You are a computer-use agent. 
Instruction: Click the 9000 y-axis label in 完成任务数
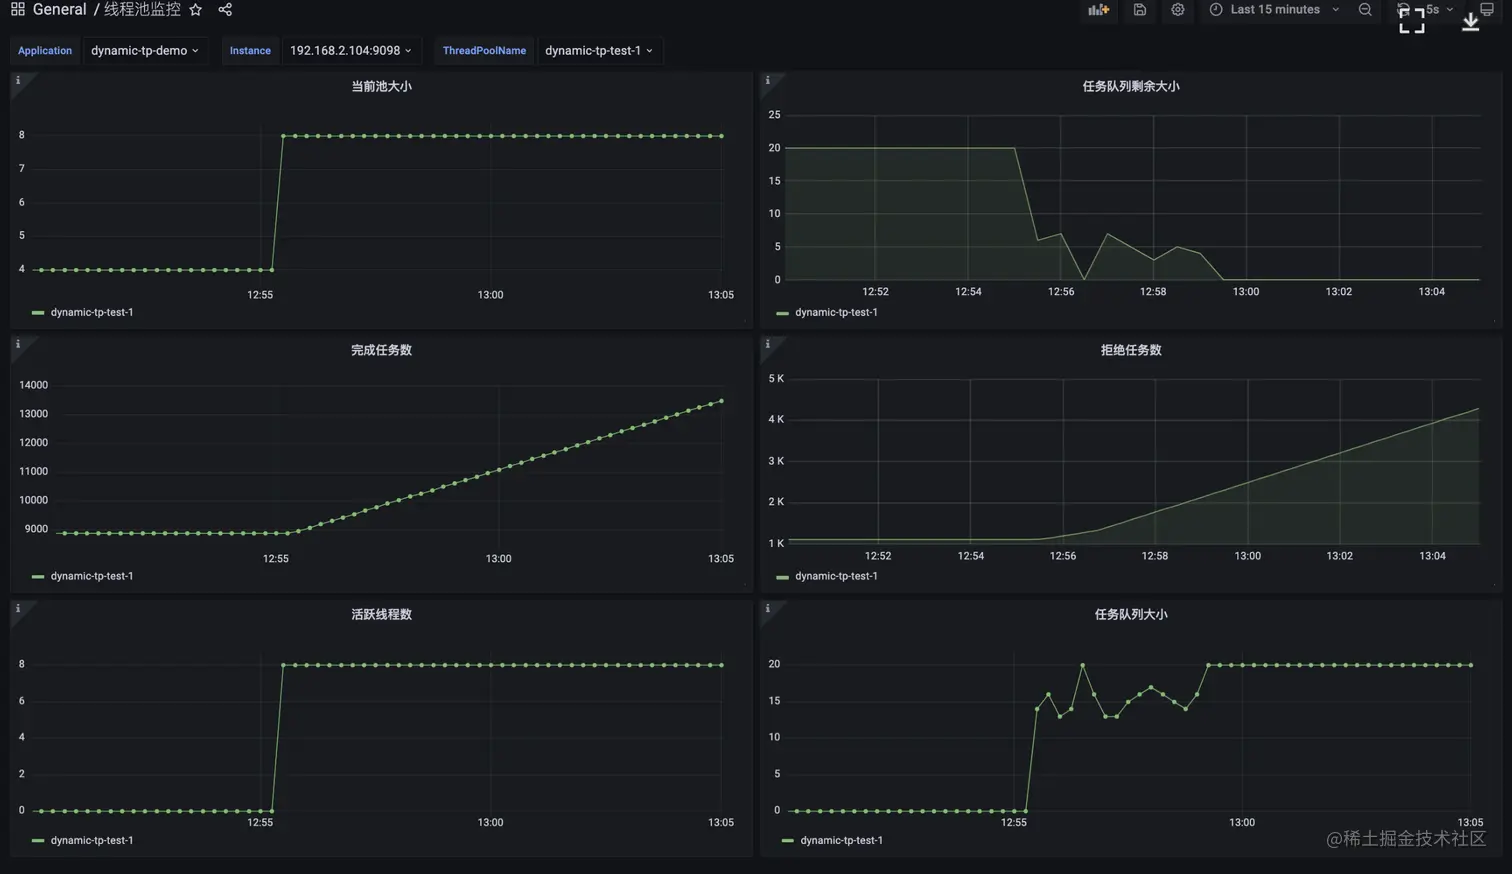tap(36, 529)
